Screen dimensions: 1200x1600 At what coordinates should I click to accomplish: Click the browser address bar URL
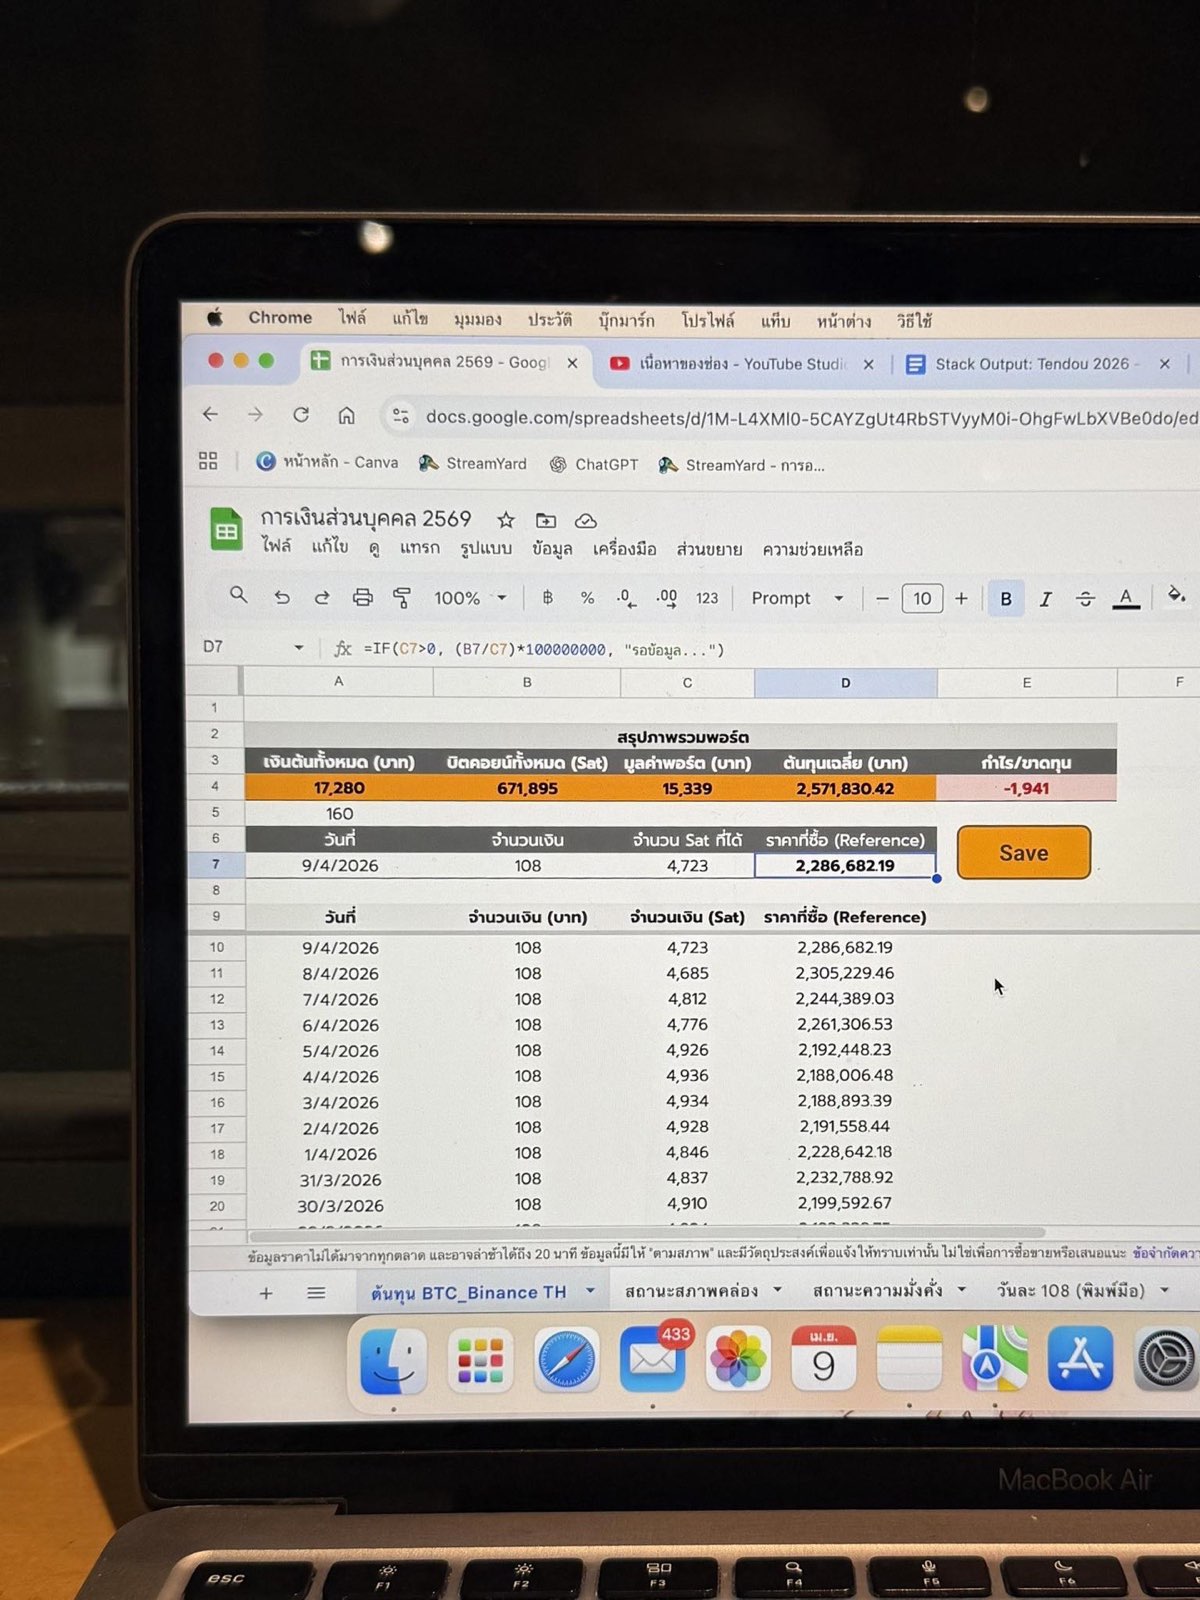tap(812, 417)
